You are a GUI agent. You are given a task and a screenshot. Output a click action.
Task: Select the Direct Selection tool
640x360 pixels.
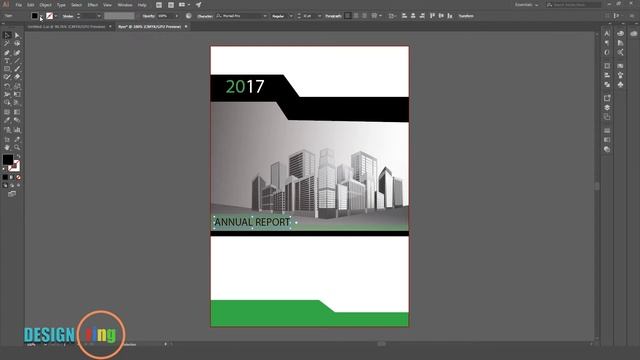pos(17,36)
